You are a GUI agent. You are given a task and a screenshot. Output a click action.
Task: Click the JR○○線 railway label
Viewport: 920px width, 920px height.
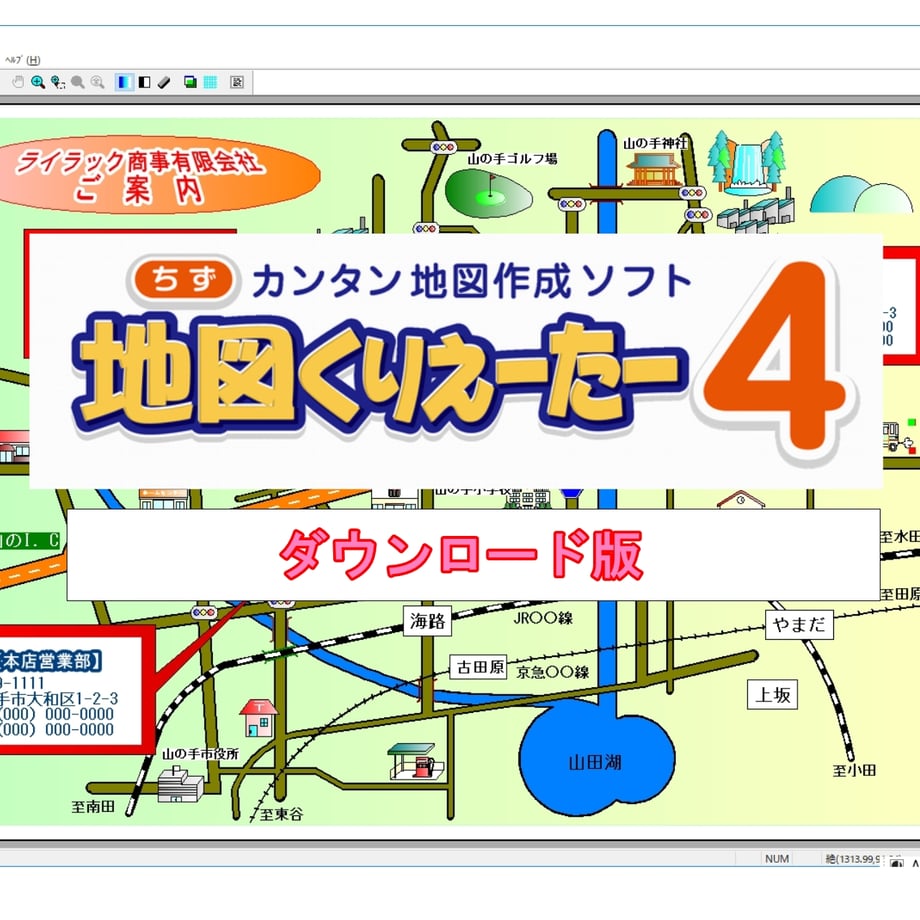[x=543, y=618]
